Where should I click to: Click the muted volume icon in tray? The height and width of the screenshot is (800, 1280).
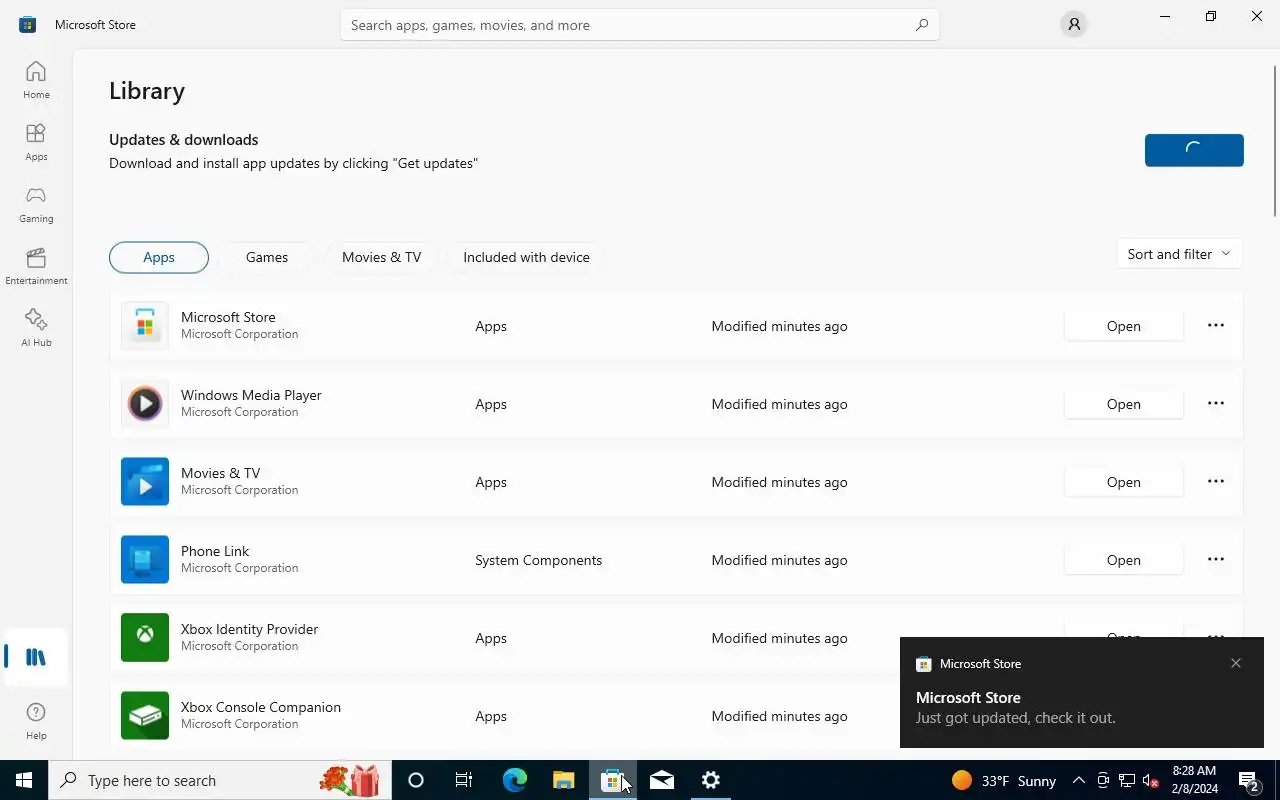click(1151, 780)
